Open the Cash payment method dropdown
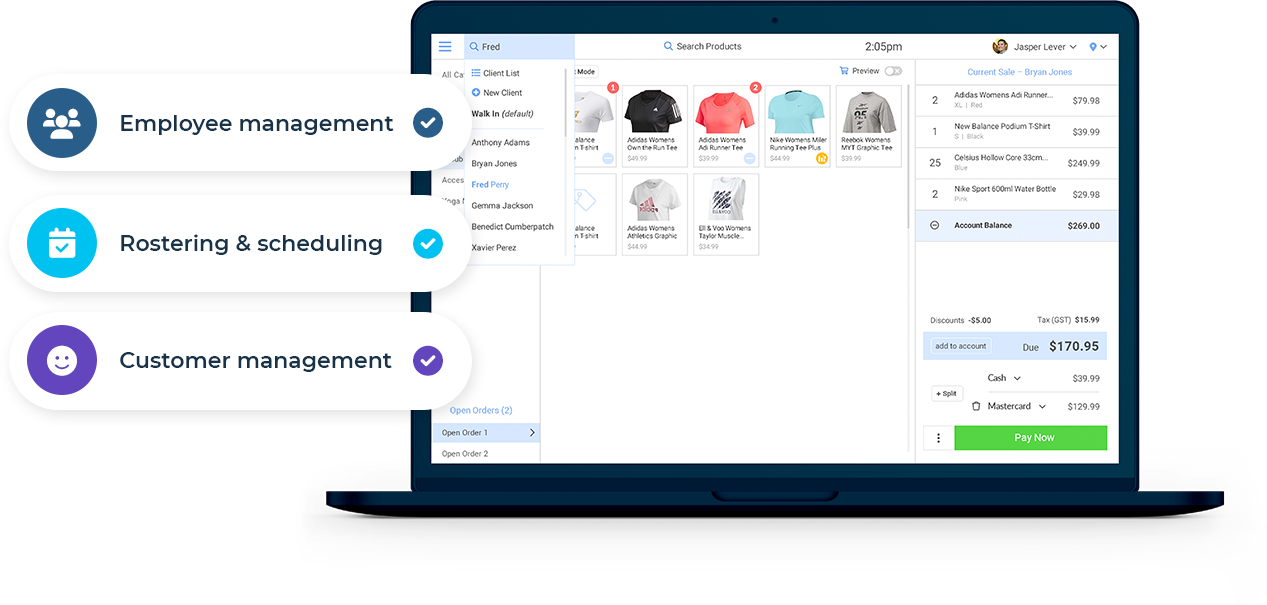This screenshot has height=605, width=1267. 1017,379
